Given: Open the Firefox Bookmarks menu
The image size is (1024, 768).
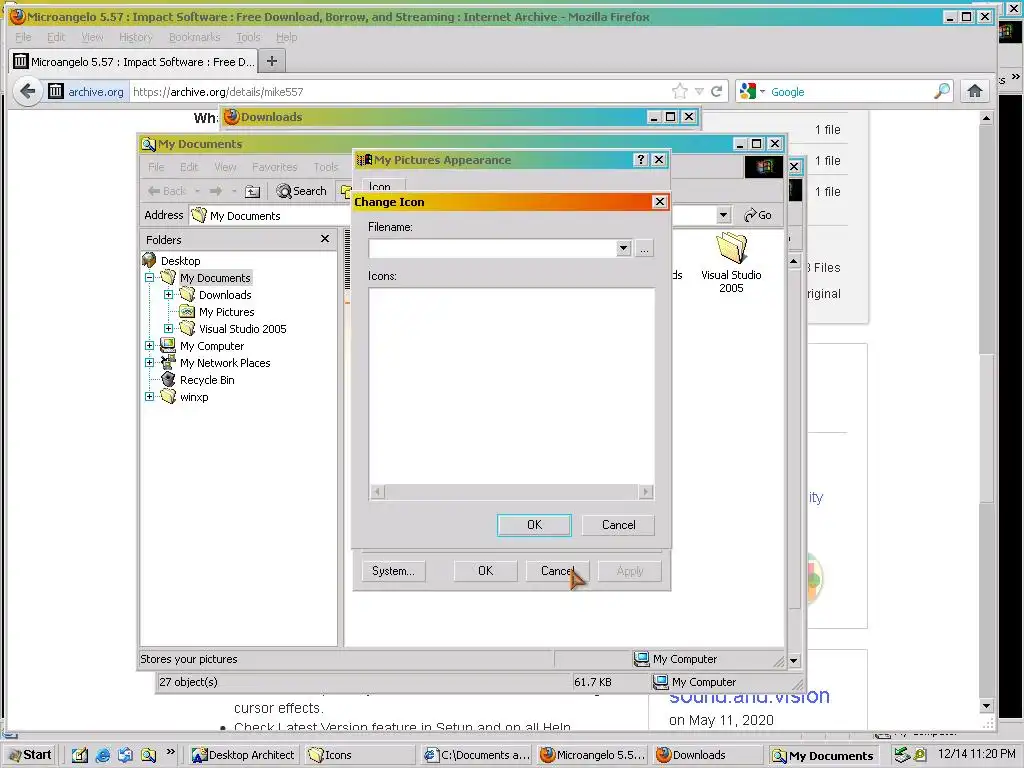Looking at the screenshot, I should pyautogui.click(x=194, y=37).
